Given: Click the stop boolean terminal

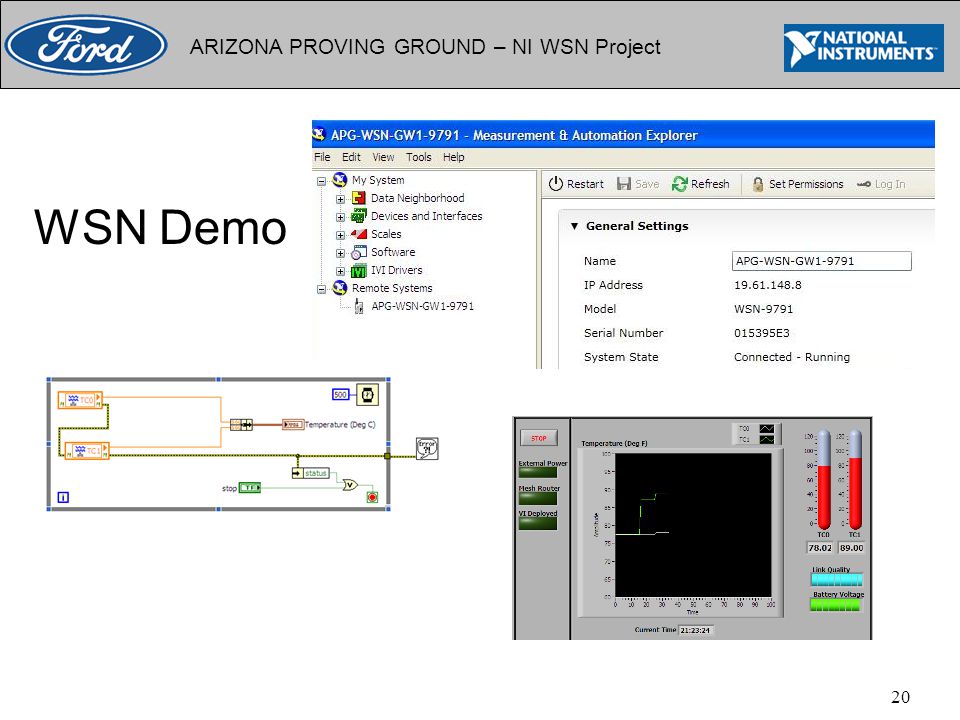Looking at the screenshot, I should (x=250, y=488).
